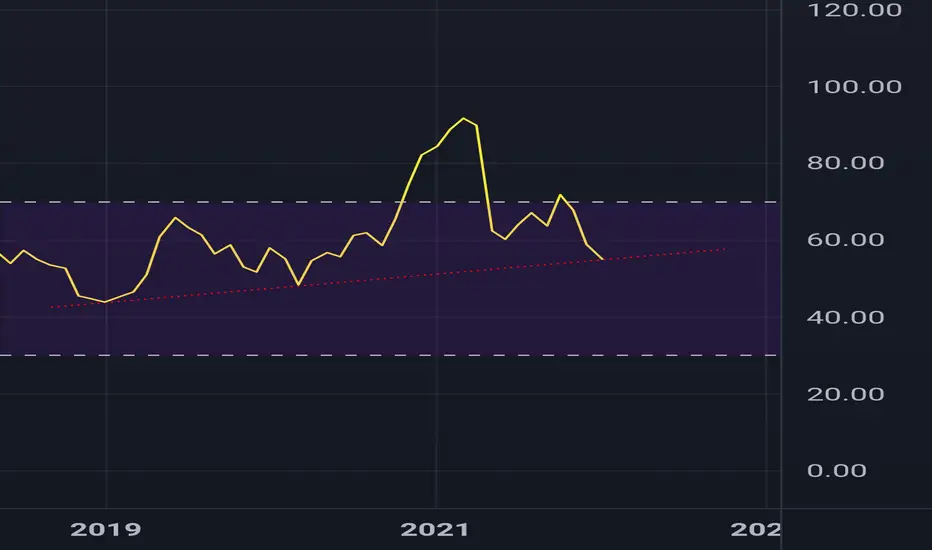Click the 20.00 price scale label
Viewport: 932px width, 550px height.
pos(846,394)
